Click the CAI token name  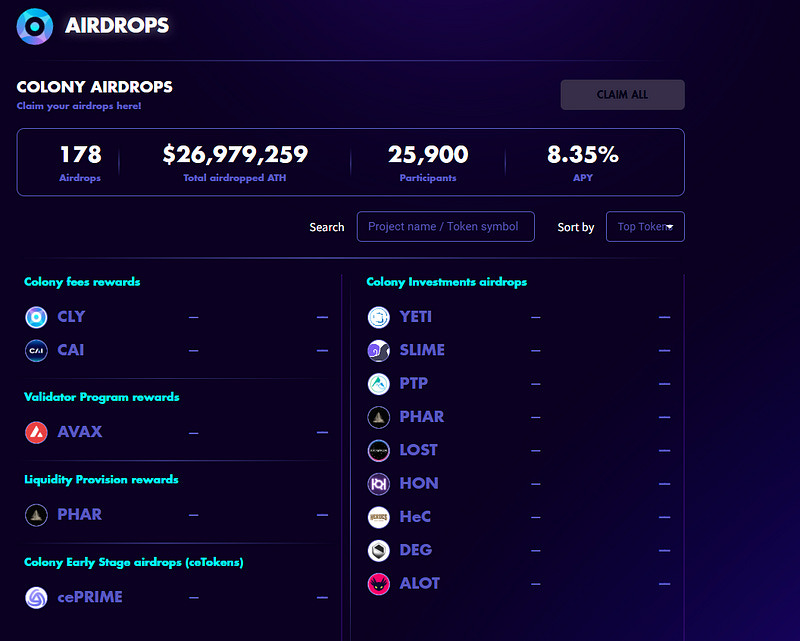[70, 350]
